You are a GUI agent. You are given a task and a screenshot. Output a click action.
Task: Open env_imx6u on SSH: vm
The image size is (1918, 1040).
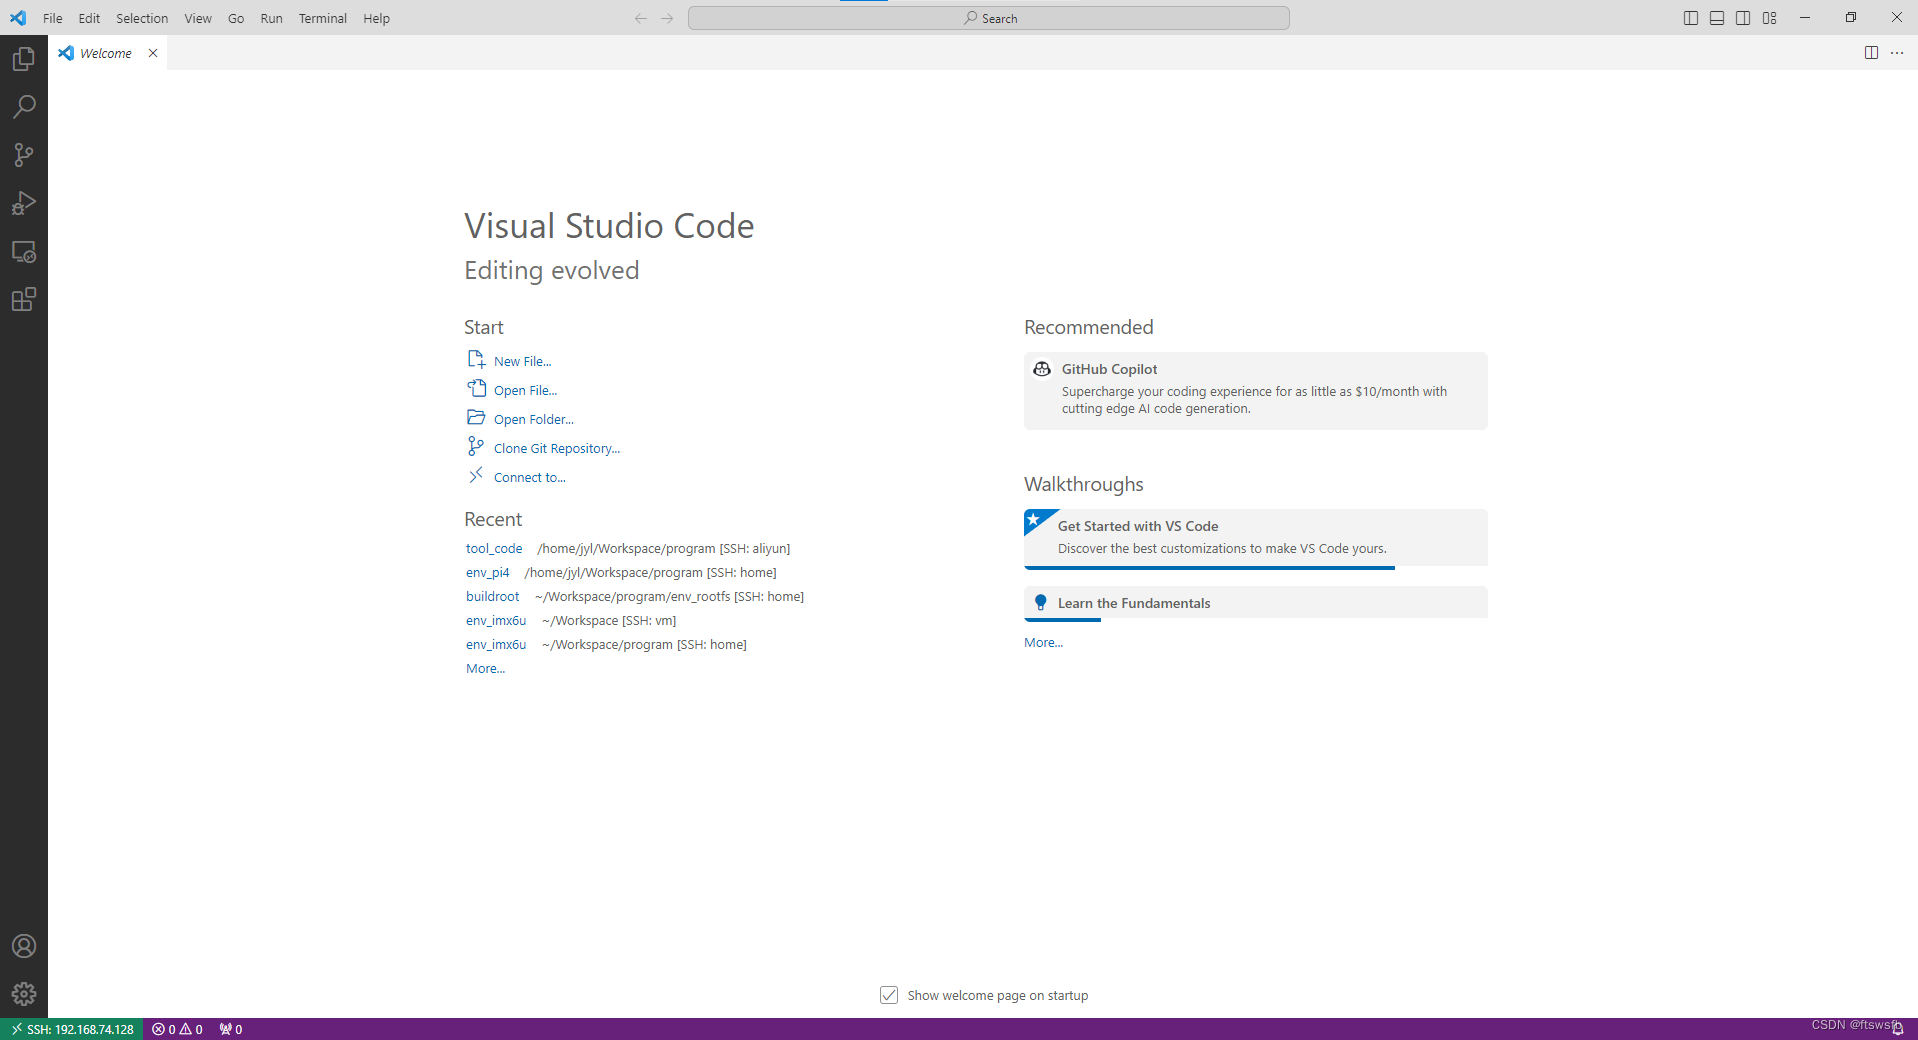click(x=496, y=621)
